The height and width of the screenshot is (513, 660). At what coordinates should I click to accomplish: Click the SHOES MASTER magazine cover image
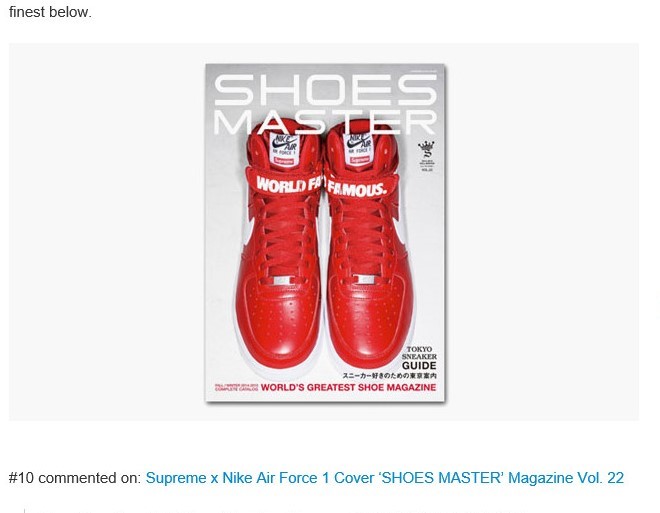pos(325,233)
